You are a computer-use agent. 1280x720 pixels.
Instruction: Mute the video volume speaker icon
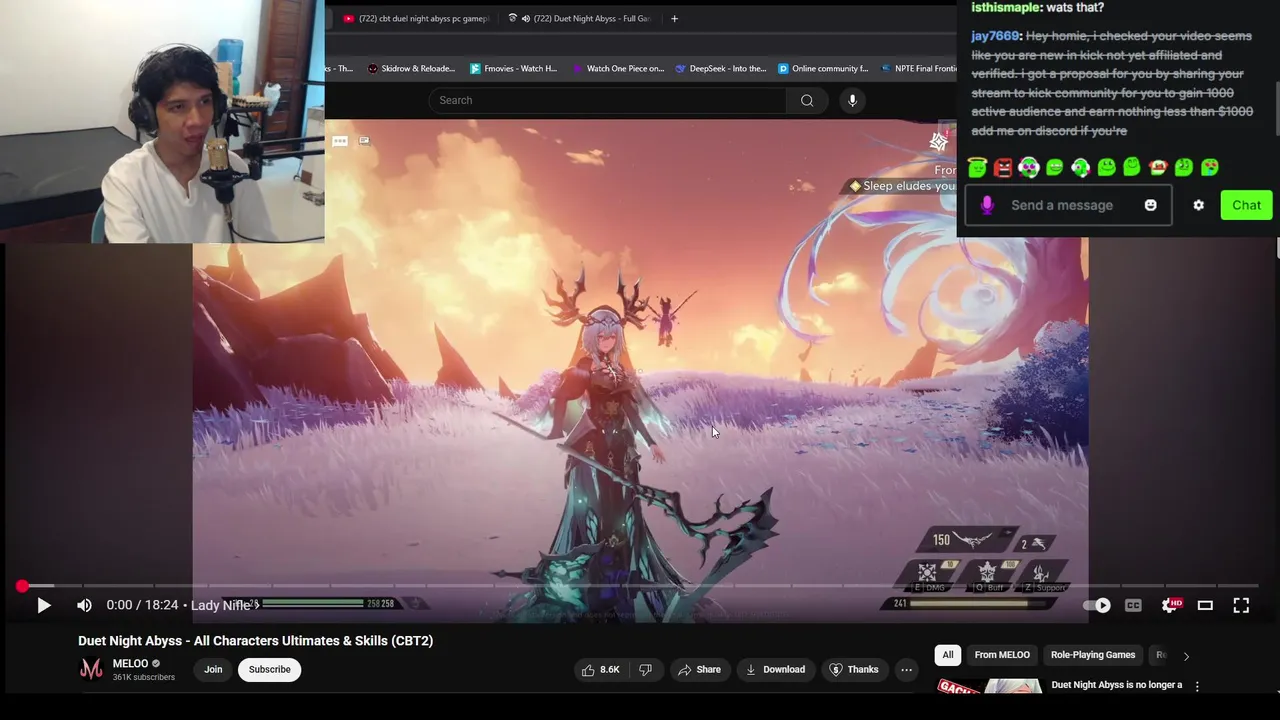84,605
